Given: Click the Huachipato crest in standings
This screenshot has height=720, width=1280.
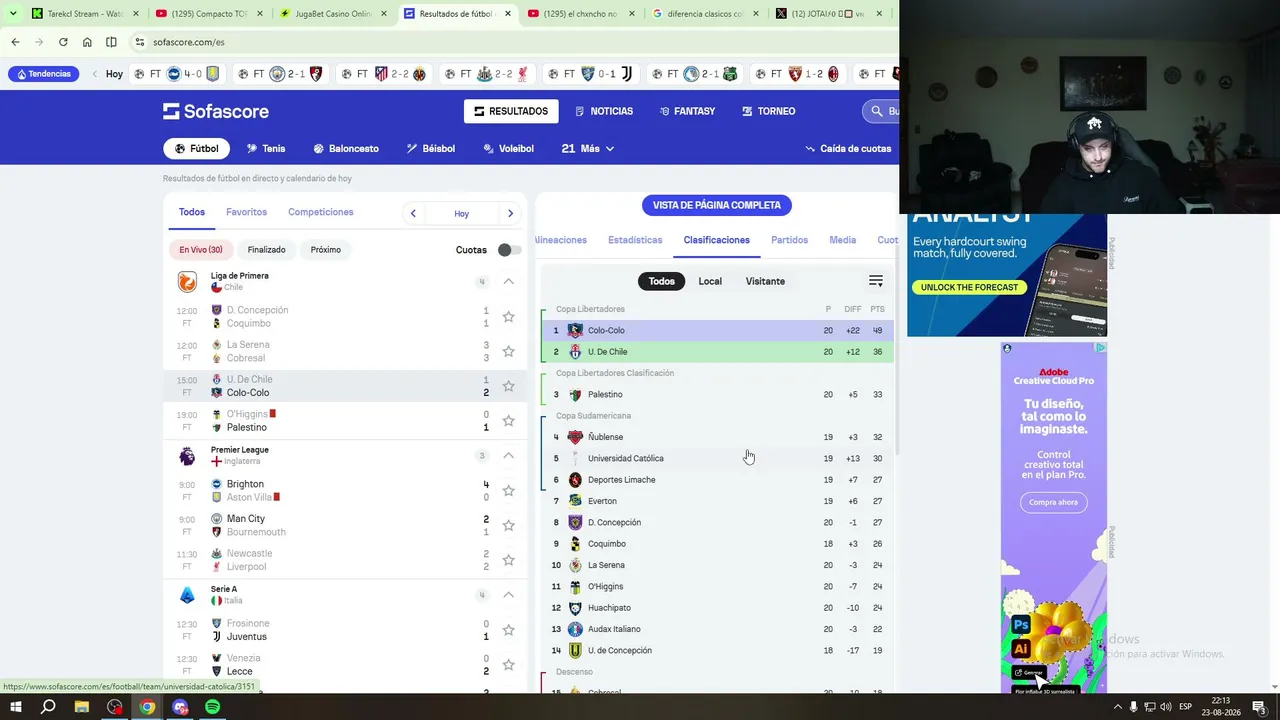Looking at the screenshot, I should tap(575, 608).
